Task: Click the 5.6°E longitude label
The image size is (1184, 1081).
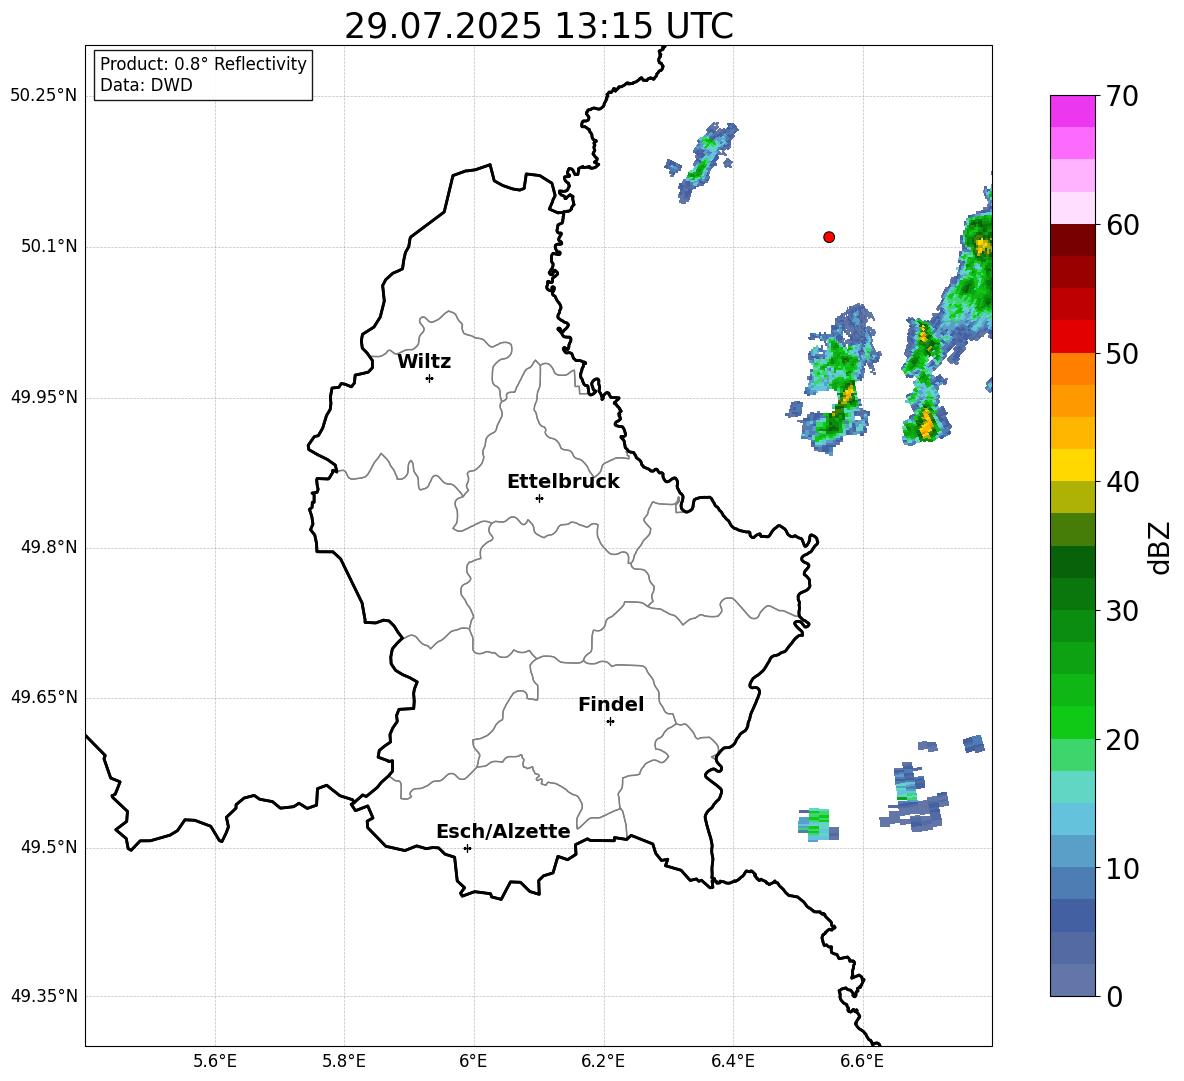Action: click(x=215, y=1061)
